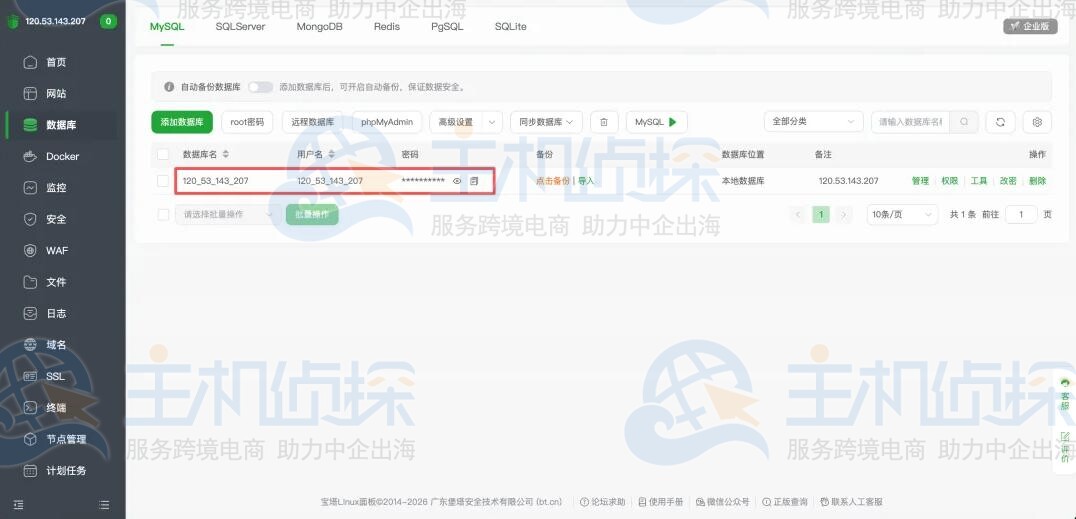Open the 计划任务 scheduled tasks item
The height and width of the screenshot is (519, 1076).
pyautogui.click(x=65, y=471)
